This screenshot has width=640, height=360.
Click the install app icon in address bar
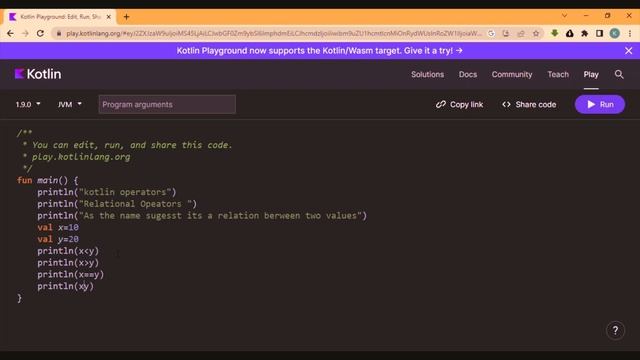click(506, 33)
